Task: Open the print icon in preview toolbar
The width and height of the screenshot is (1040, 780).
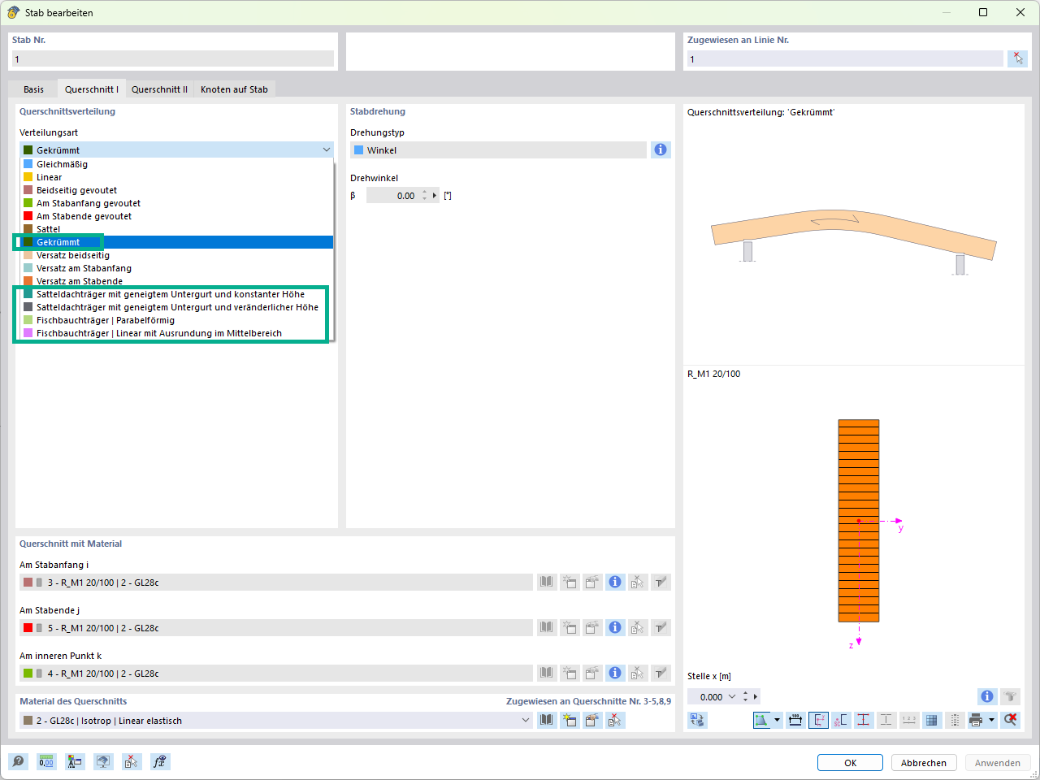Action: pyautogui.click(x=976, y=720)
